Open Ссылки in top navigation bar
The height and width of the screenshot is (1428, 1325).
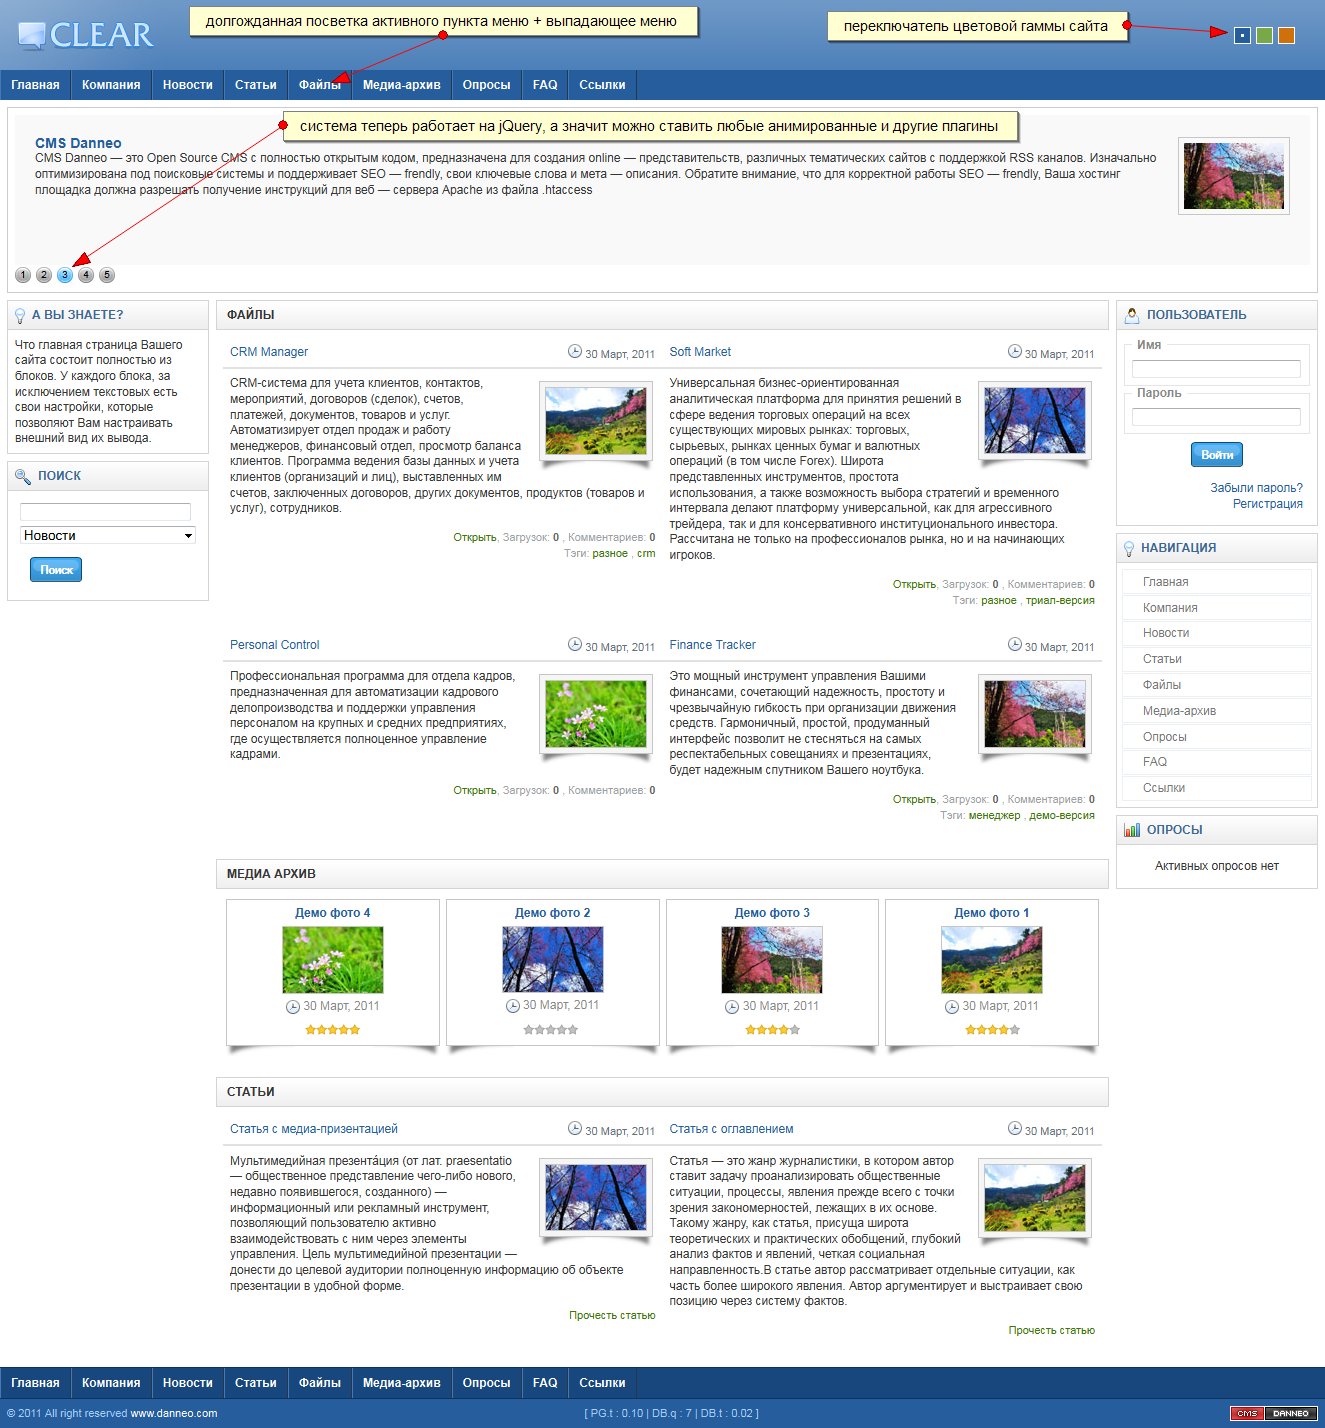[x=602, y=85]
